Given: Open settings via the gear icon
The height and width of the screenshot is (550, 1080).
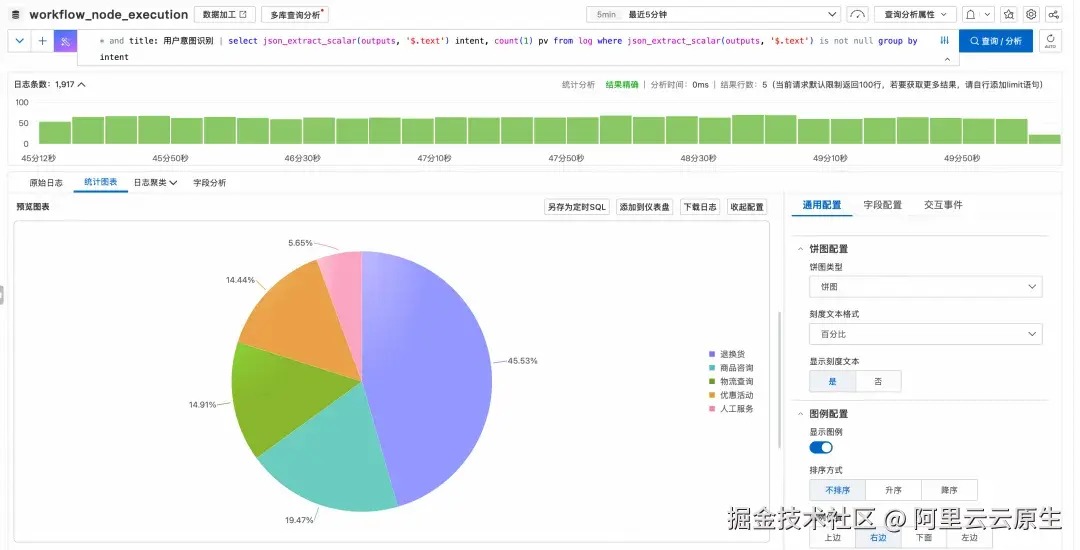Looking at the screenshot, I should coord(1031,14).
